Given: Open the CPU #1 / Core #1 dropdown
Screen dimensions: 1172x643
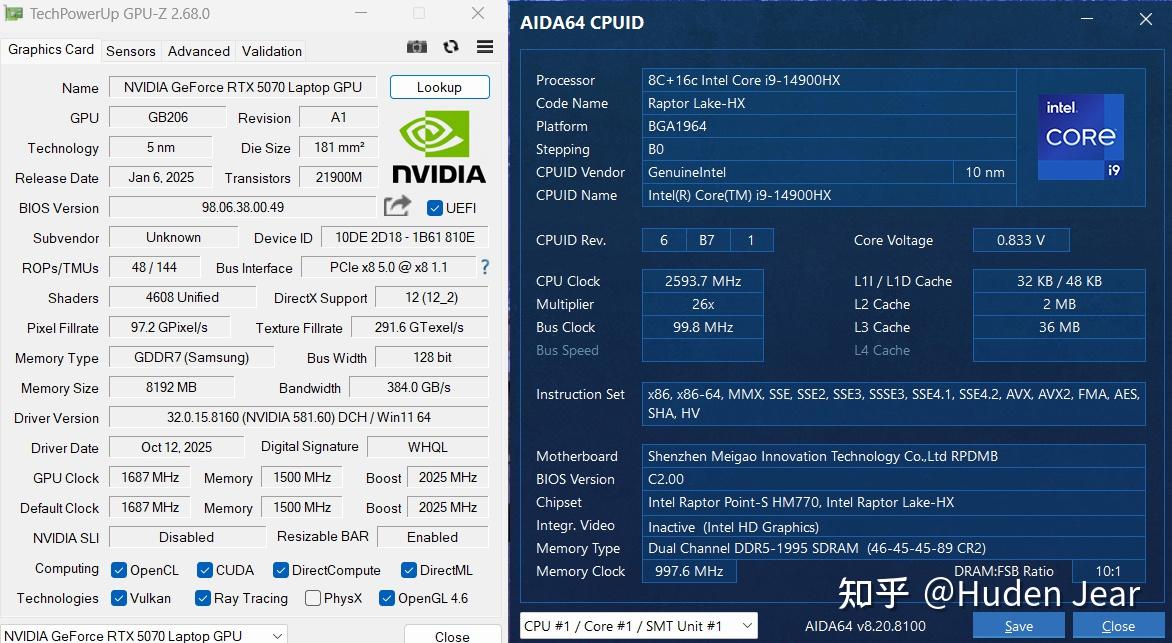Looking at the screenshot, I should (x=638, y=626).
